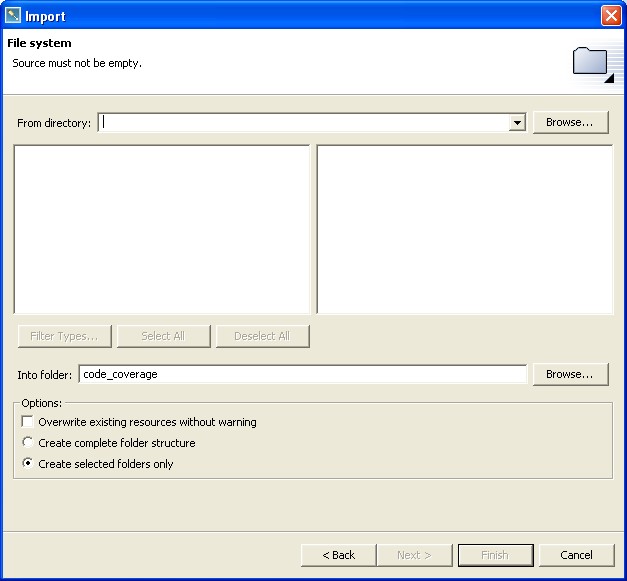Click the Into folder field containing code_coverage
The height and width of the screenshot is (581, 627).
(x=302, y=374)
